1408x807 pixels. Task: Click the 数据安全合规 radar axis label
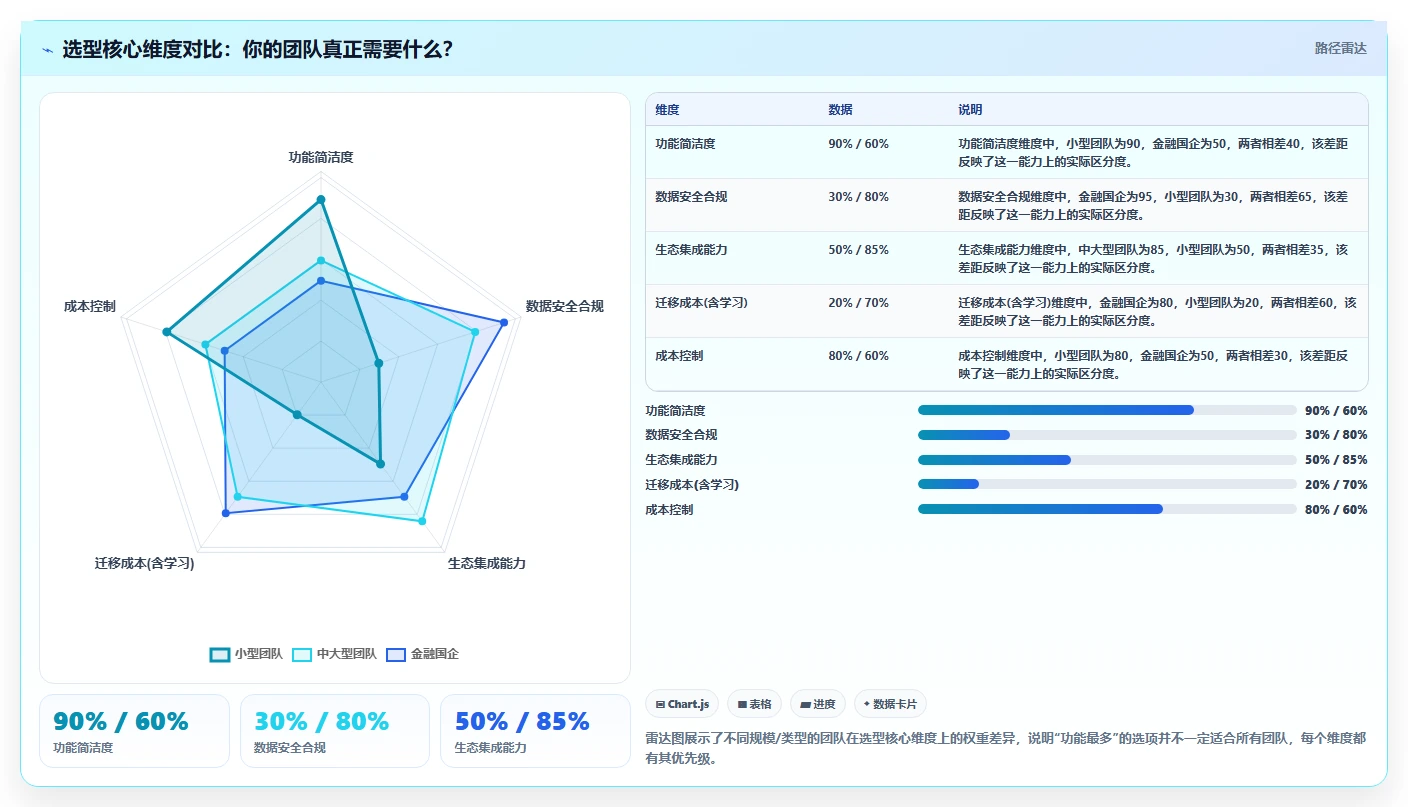[x=565, y=306]
